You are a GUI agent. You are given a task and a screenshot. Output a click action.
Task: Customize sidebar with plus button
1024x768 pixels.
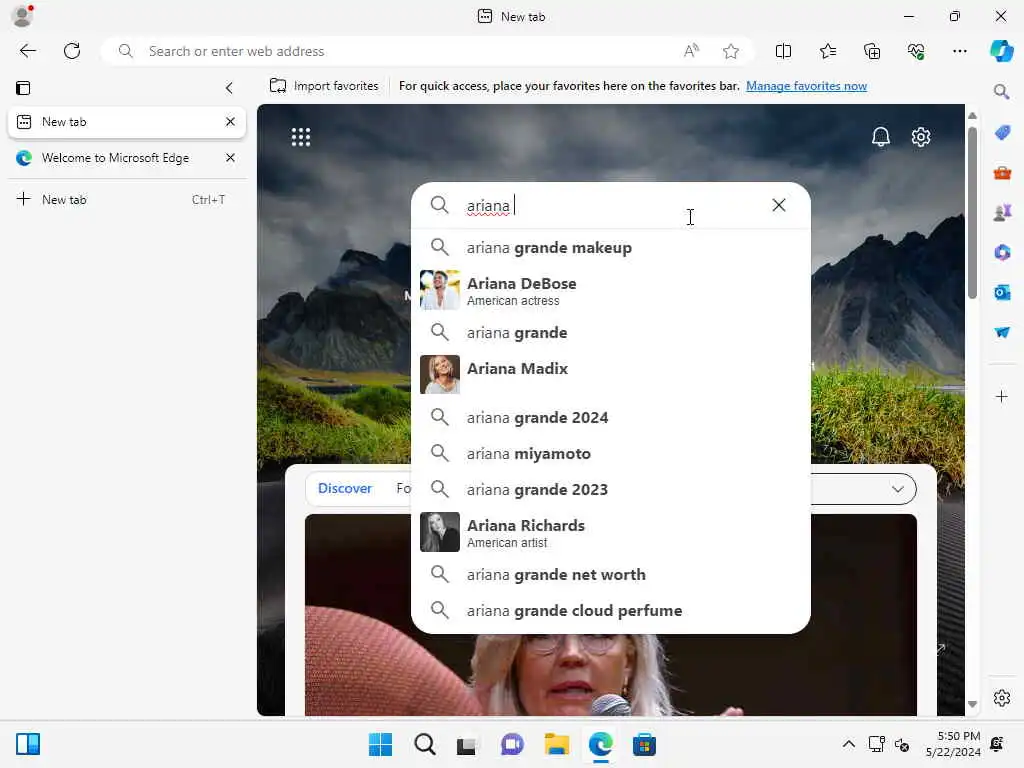(x=1002, y=396)
